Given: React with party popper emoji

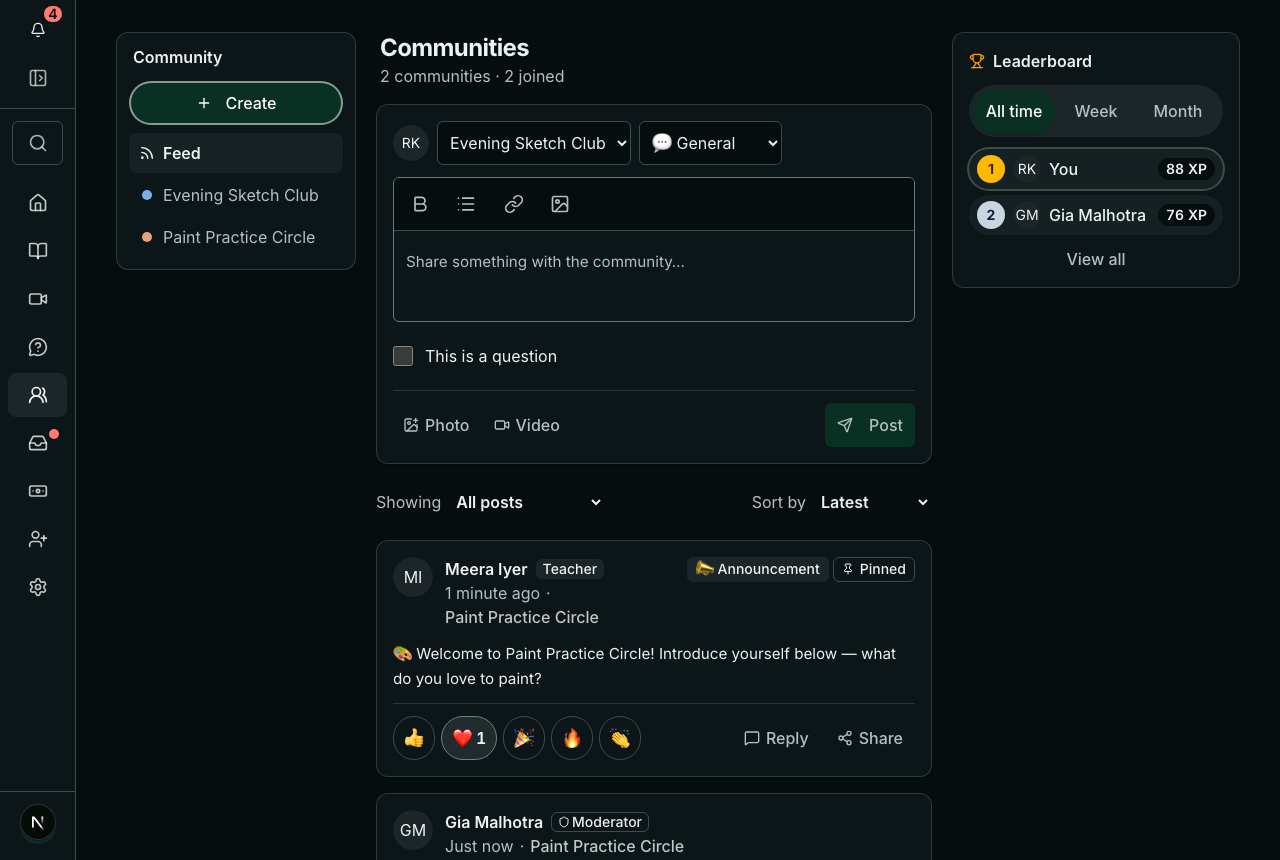Looking at the screenshot, I should coord(524,738).
